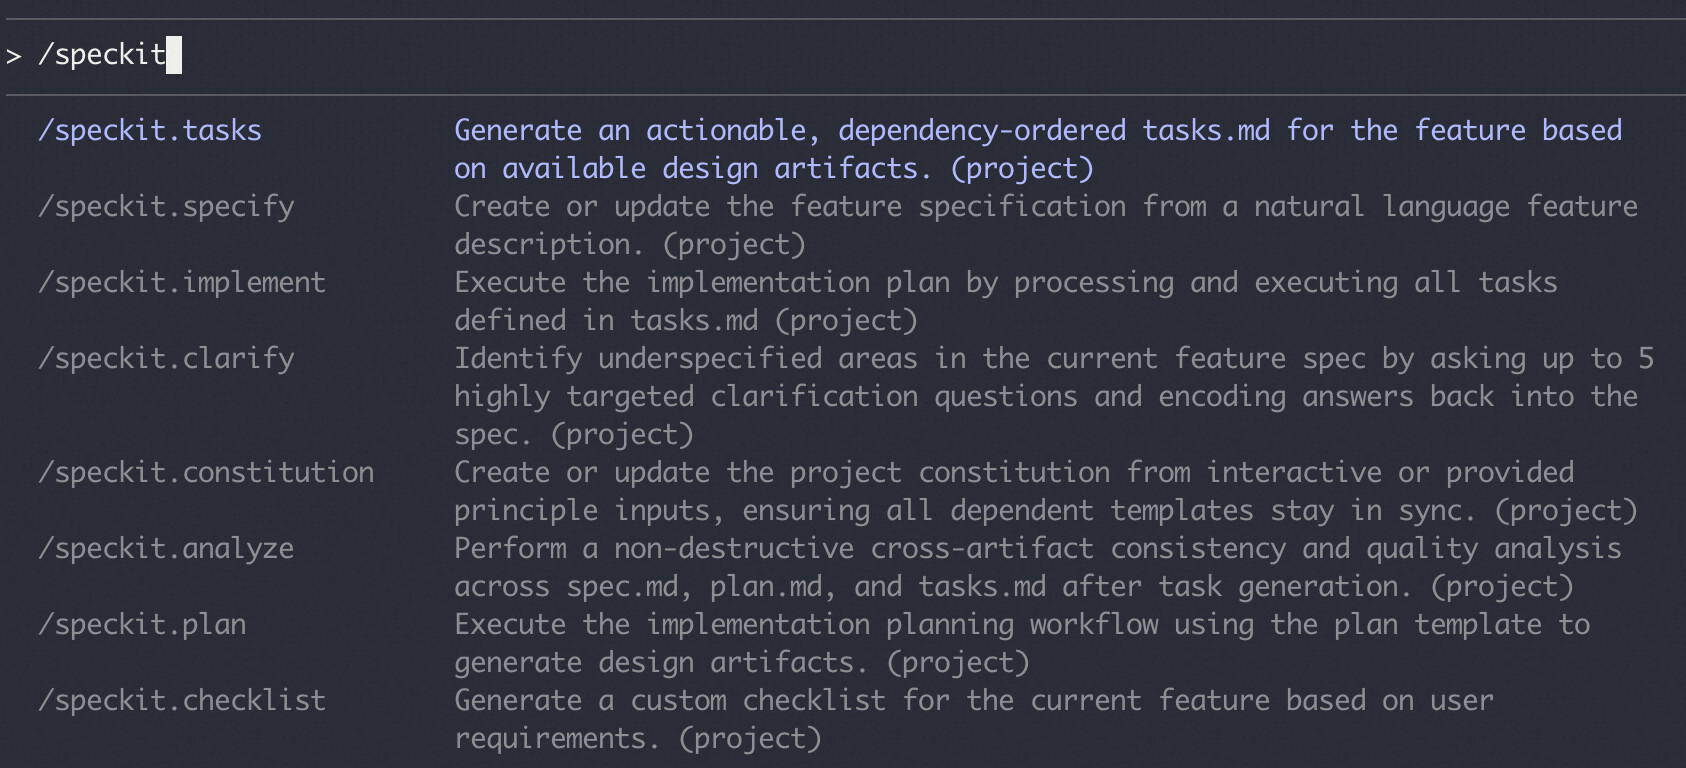Click the /speckit prompt input text
The image size is (1686, 768).
(x=101, y=55)
